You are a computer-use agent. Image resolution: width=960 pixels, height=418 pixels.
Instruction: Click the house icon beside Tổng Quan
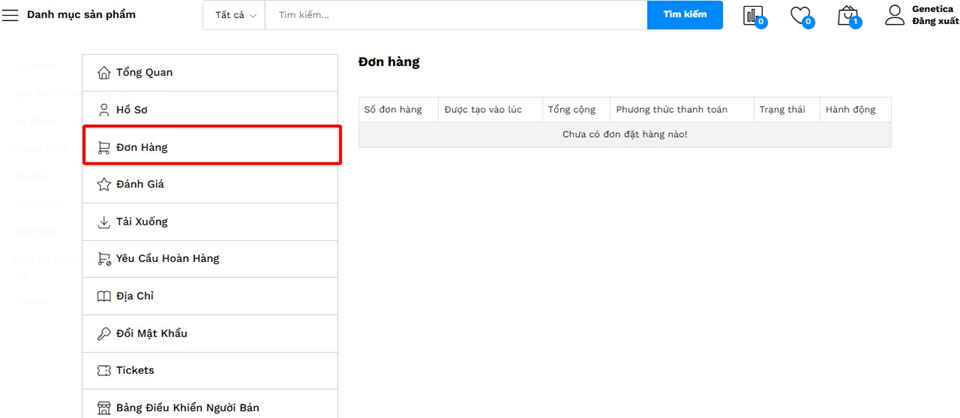click(103, 73)
